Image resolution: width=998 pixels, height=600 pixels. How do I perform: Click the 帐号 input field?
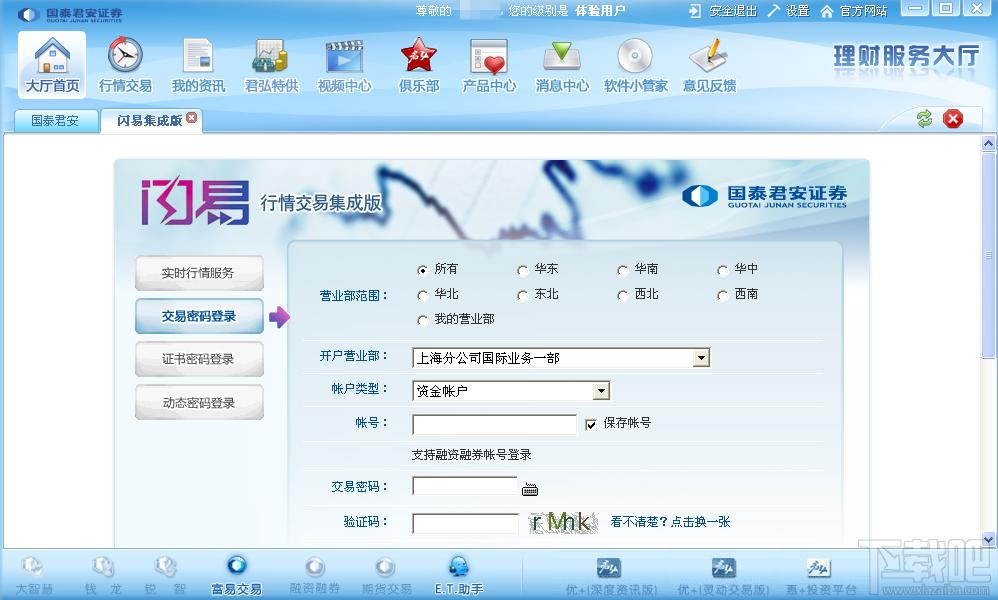point(495,424)
